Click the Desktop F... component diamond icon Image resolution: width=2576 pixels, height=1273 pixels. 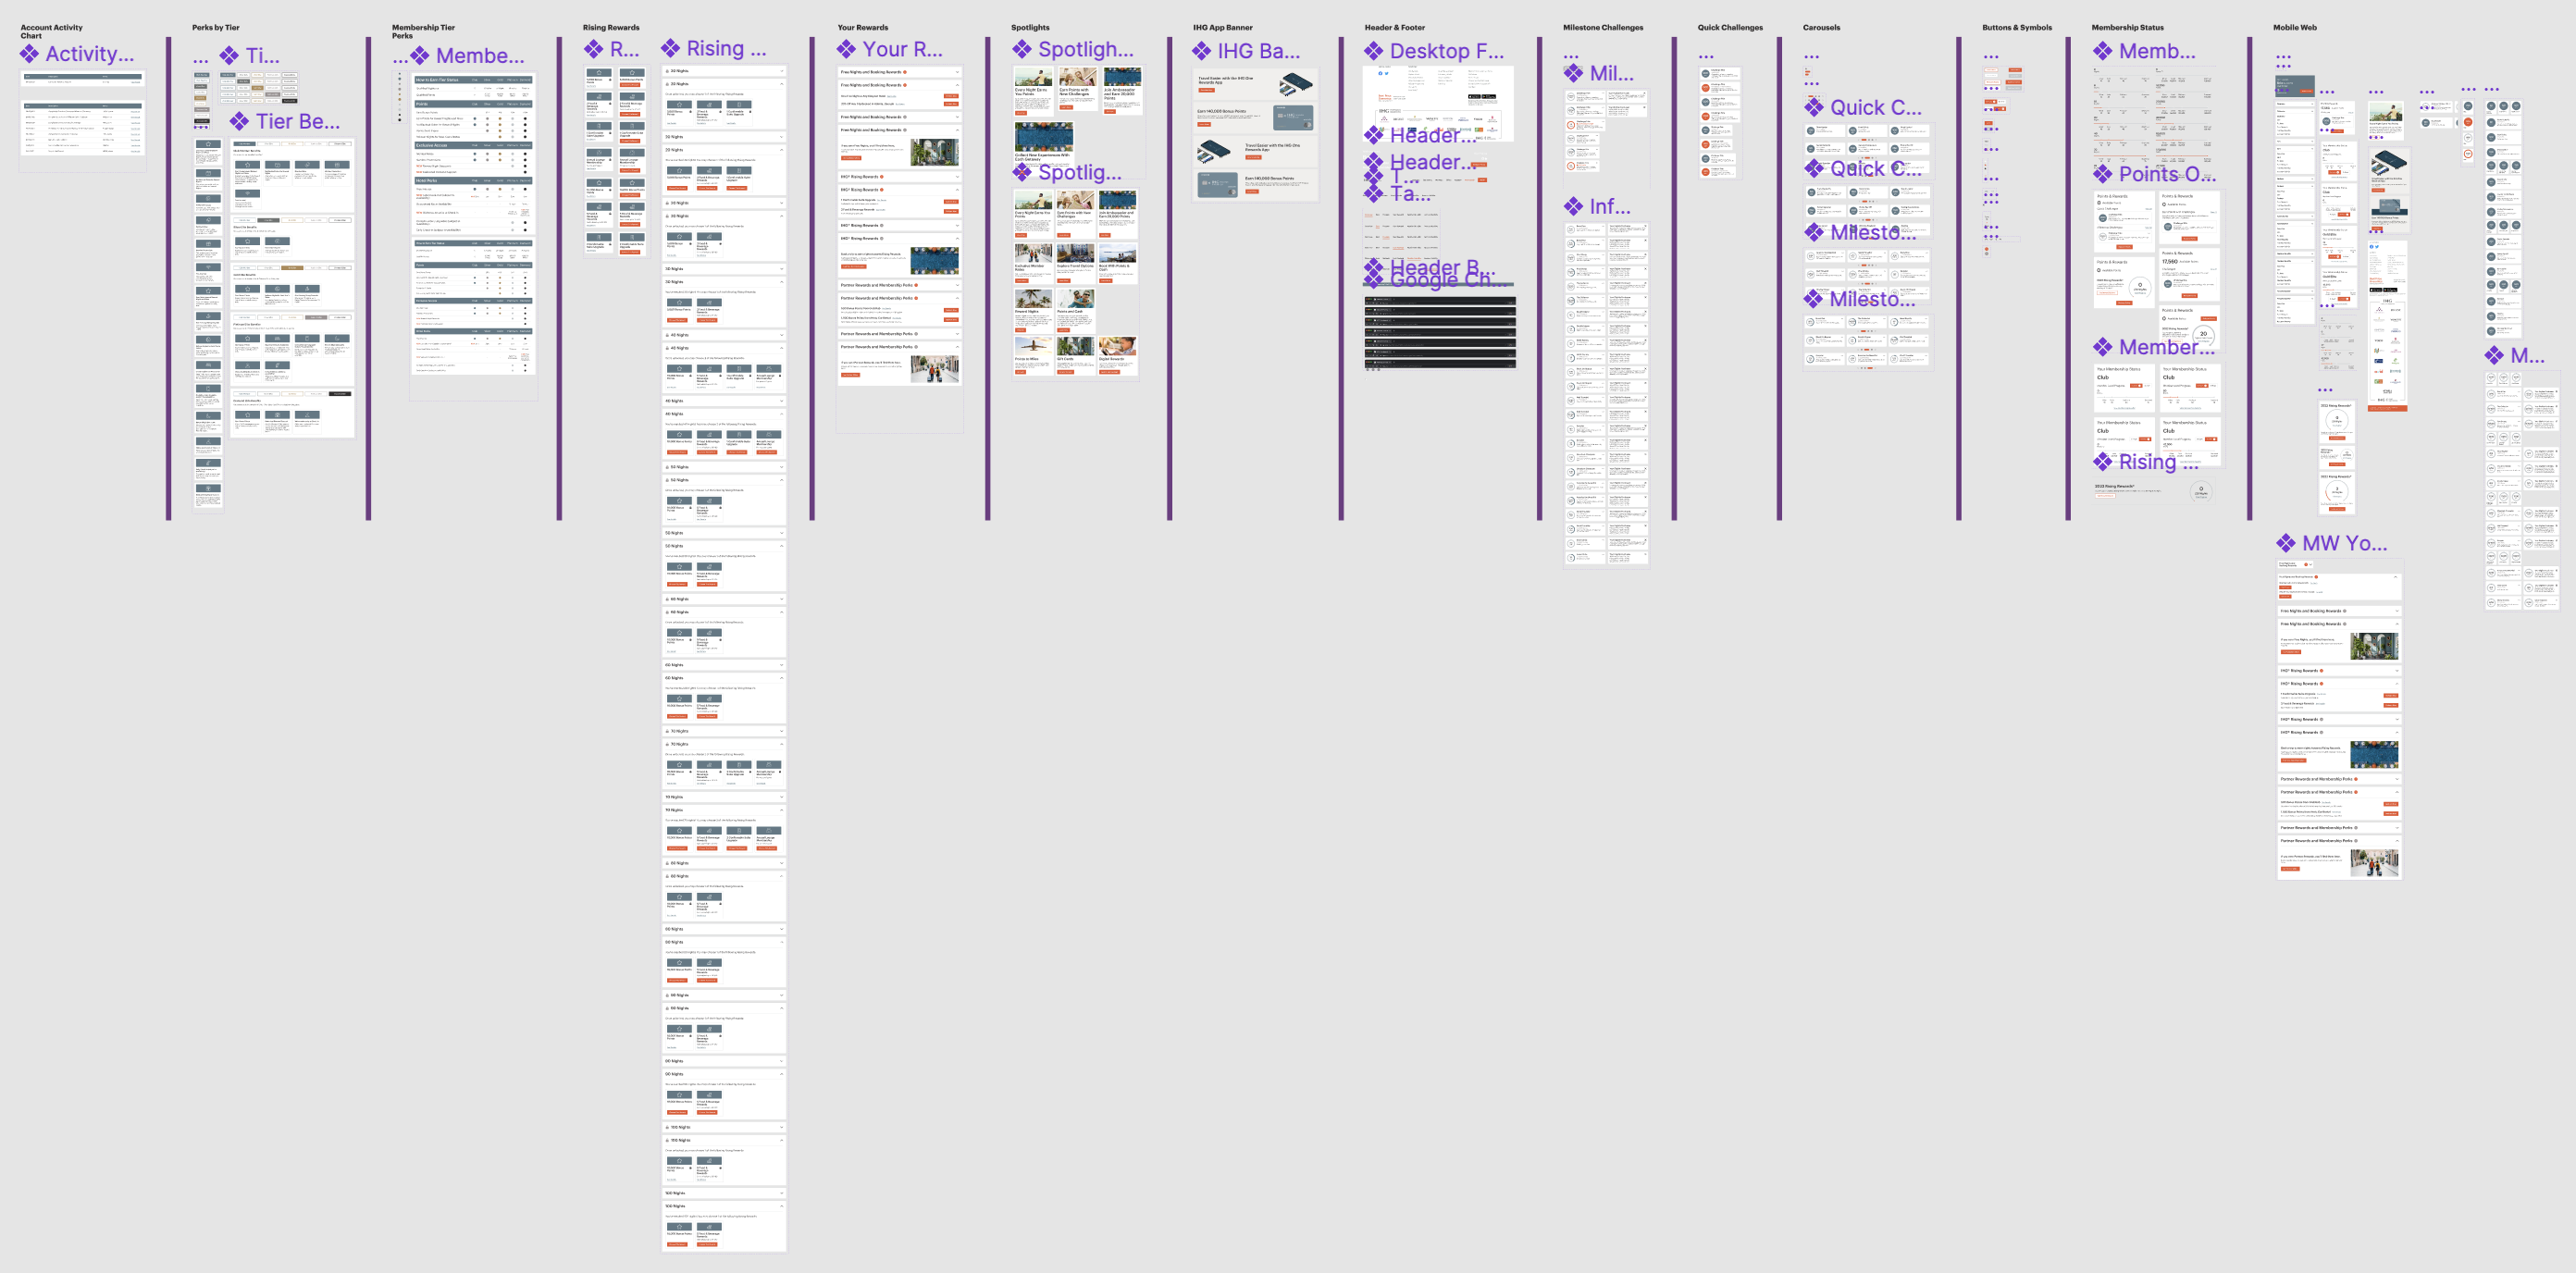[x=1374, y=51]
